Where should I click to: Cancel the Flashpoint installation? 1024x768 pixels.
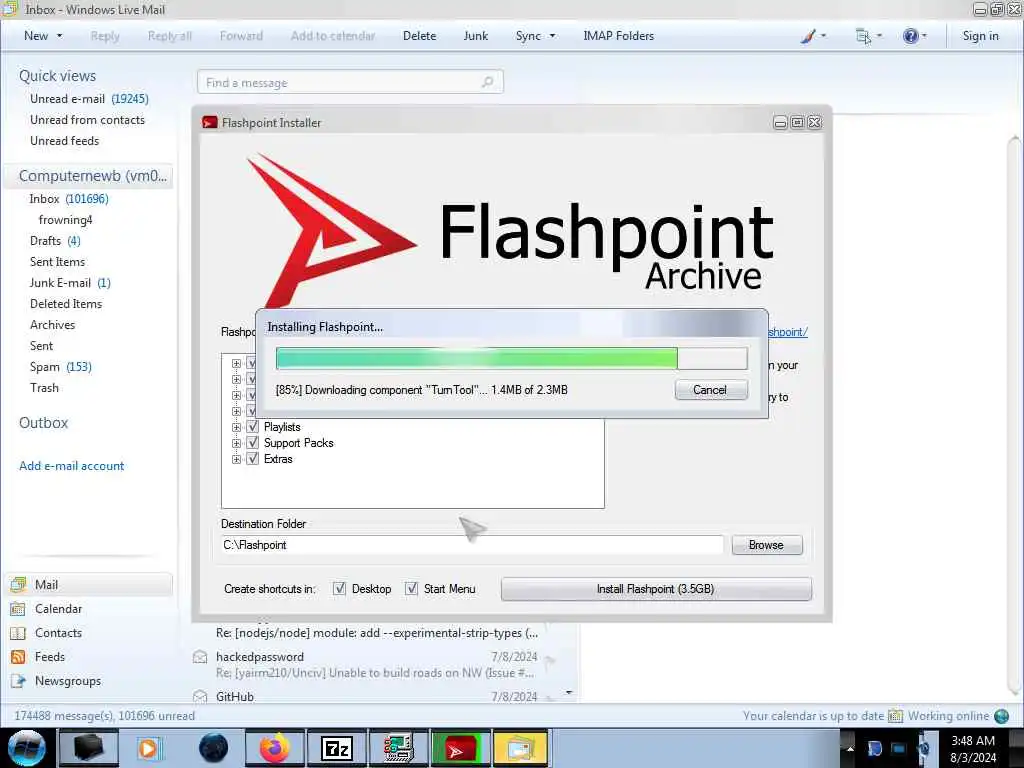click(711, 390)
